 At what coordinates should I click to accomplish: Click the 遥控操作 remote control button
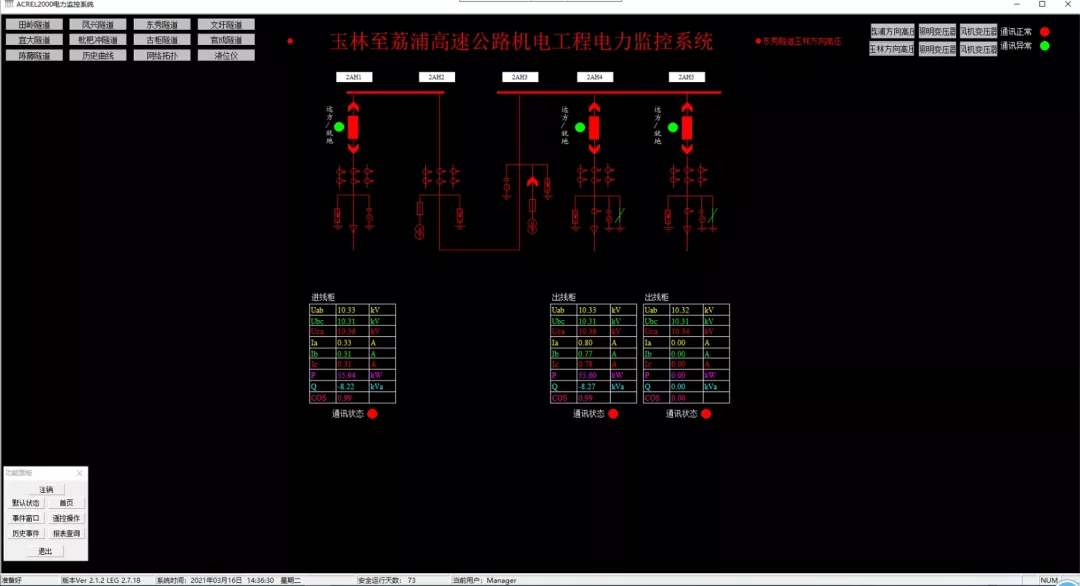pyautogui.click(x=67, y=518)
